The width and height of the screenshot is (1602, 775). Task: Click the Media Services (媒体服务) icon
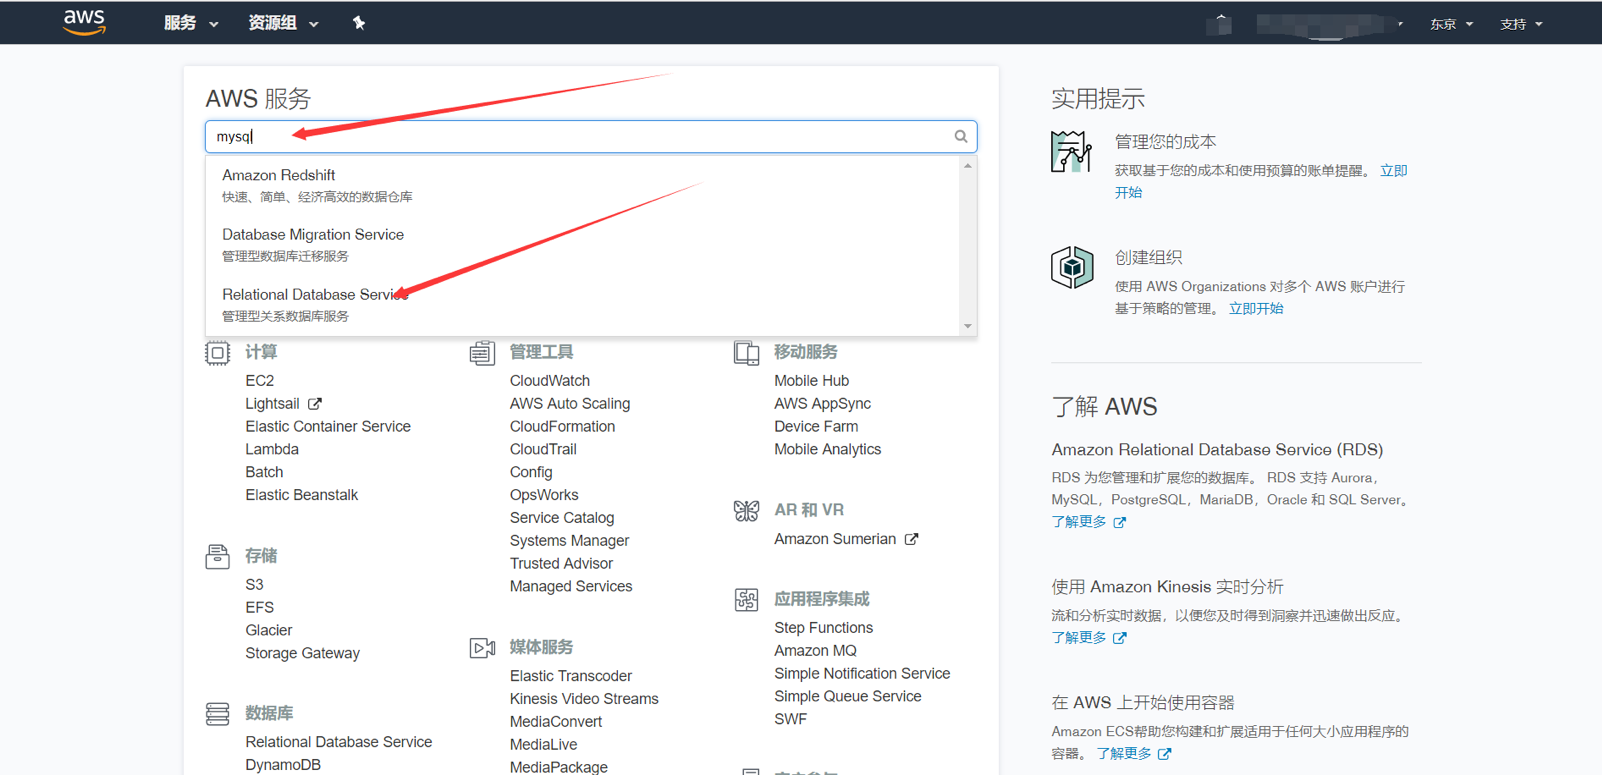tap(482, 648)
